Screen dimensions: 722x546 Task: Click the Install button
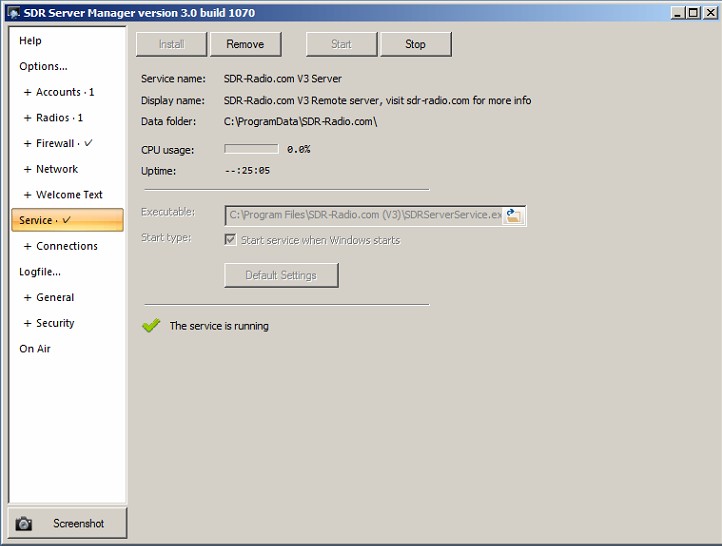[x=171, y=44]
